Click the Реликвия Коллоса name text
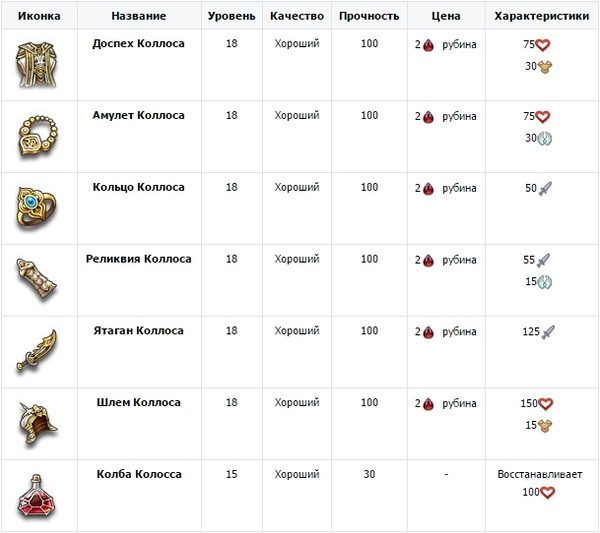 tap(139, 259)
